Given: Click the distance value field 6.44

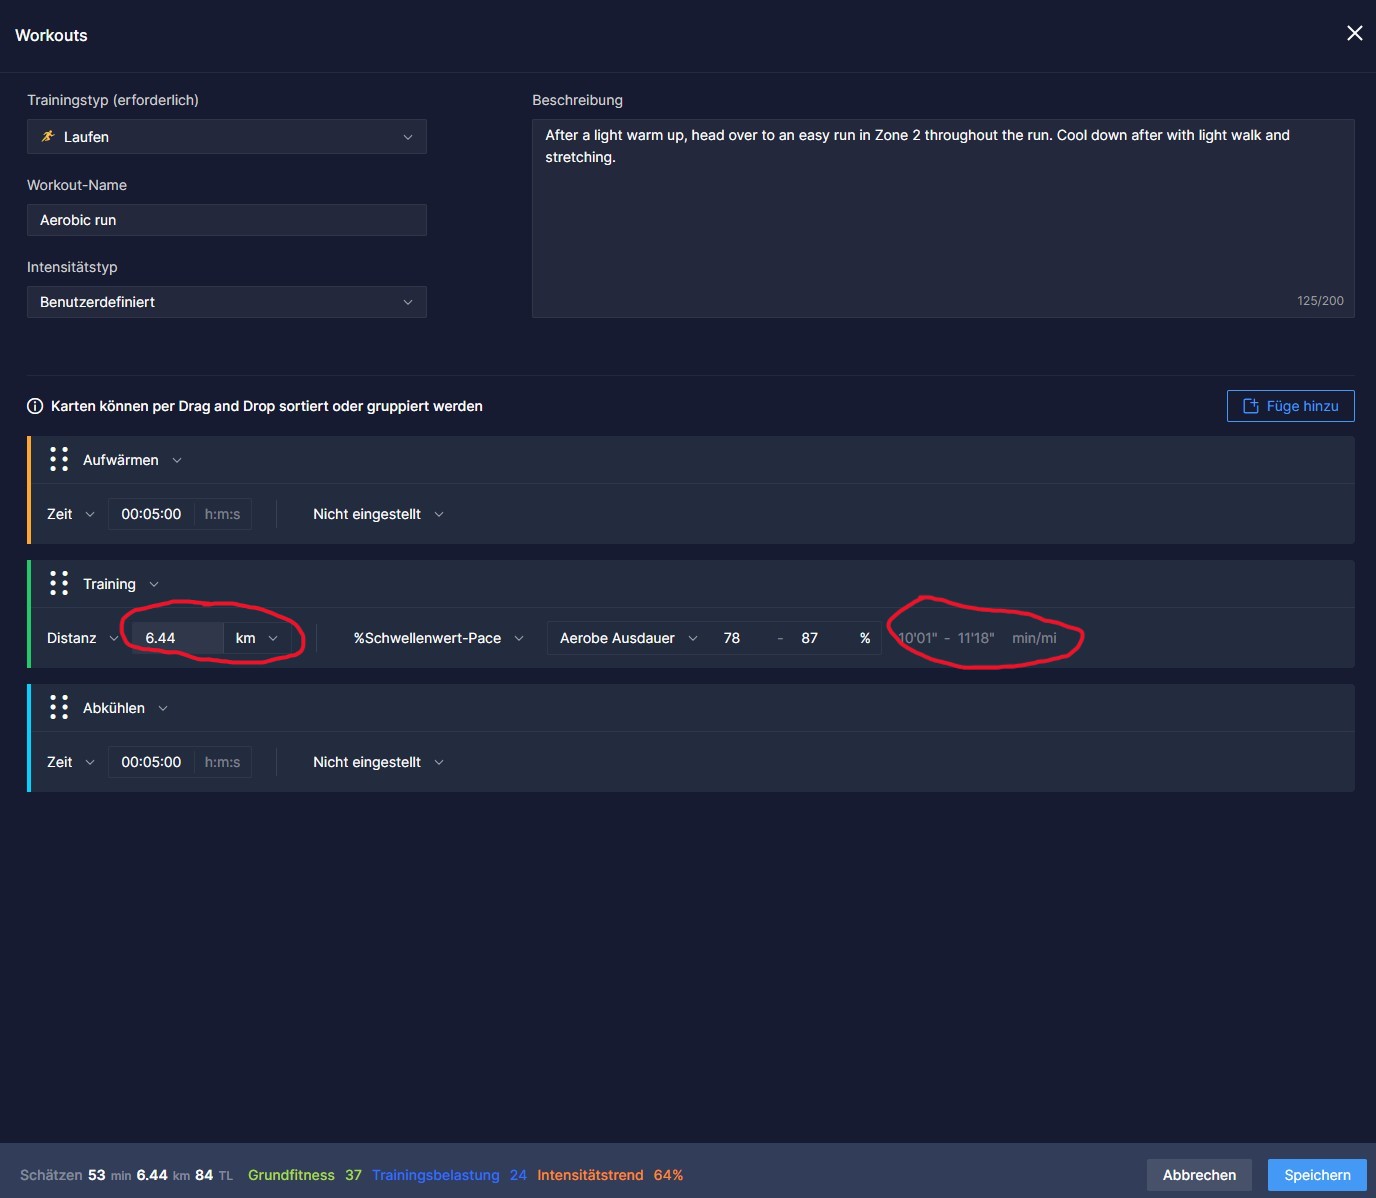Looking at the screenshot, I should tap(177, 638).
